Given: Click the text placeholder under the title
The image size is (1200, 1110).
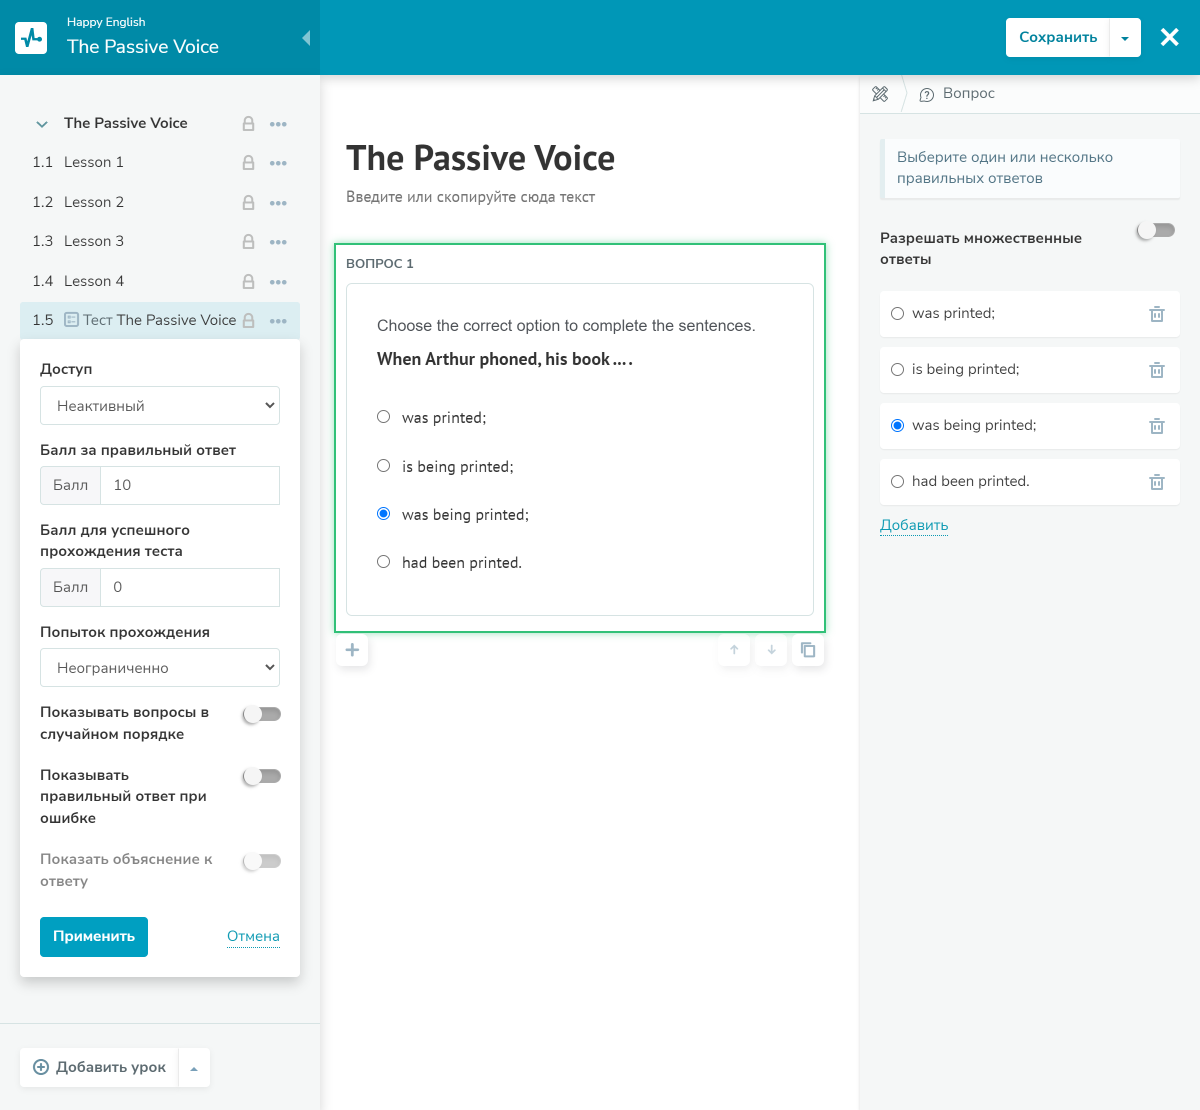Looking at the screenshot, I should click(470, 197).
